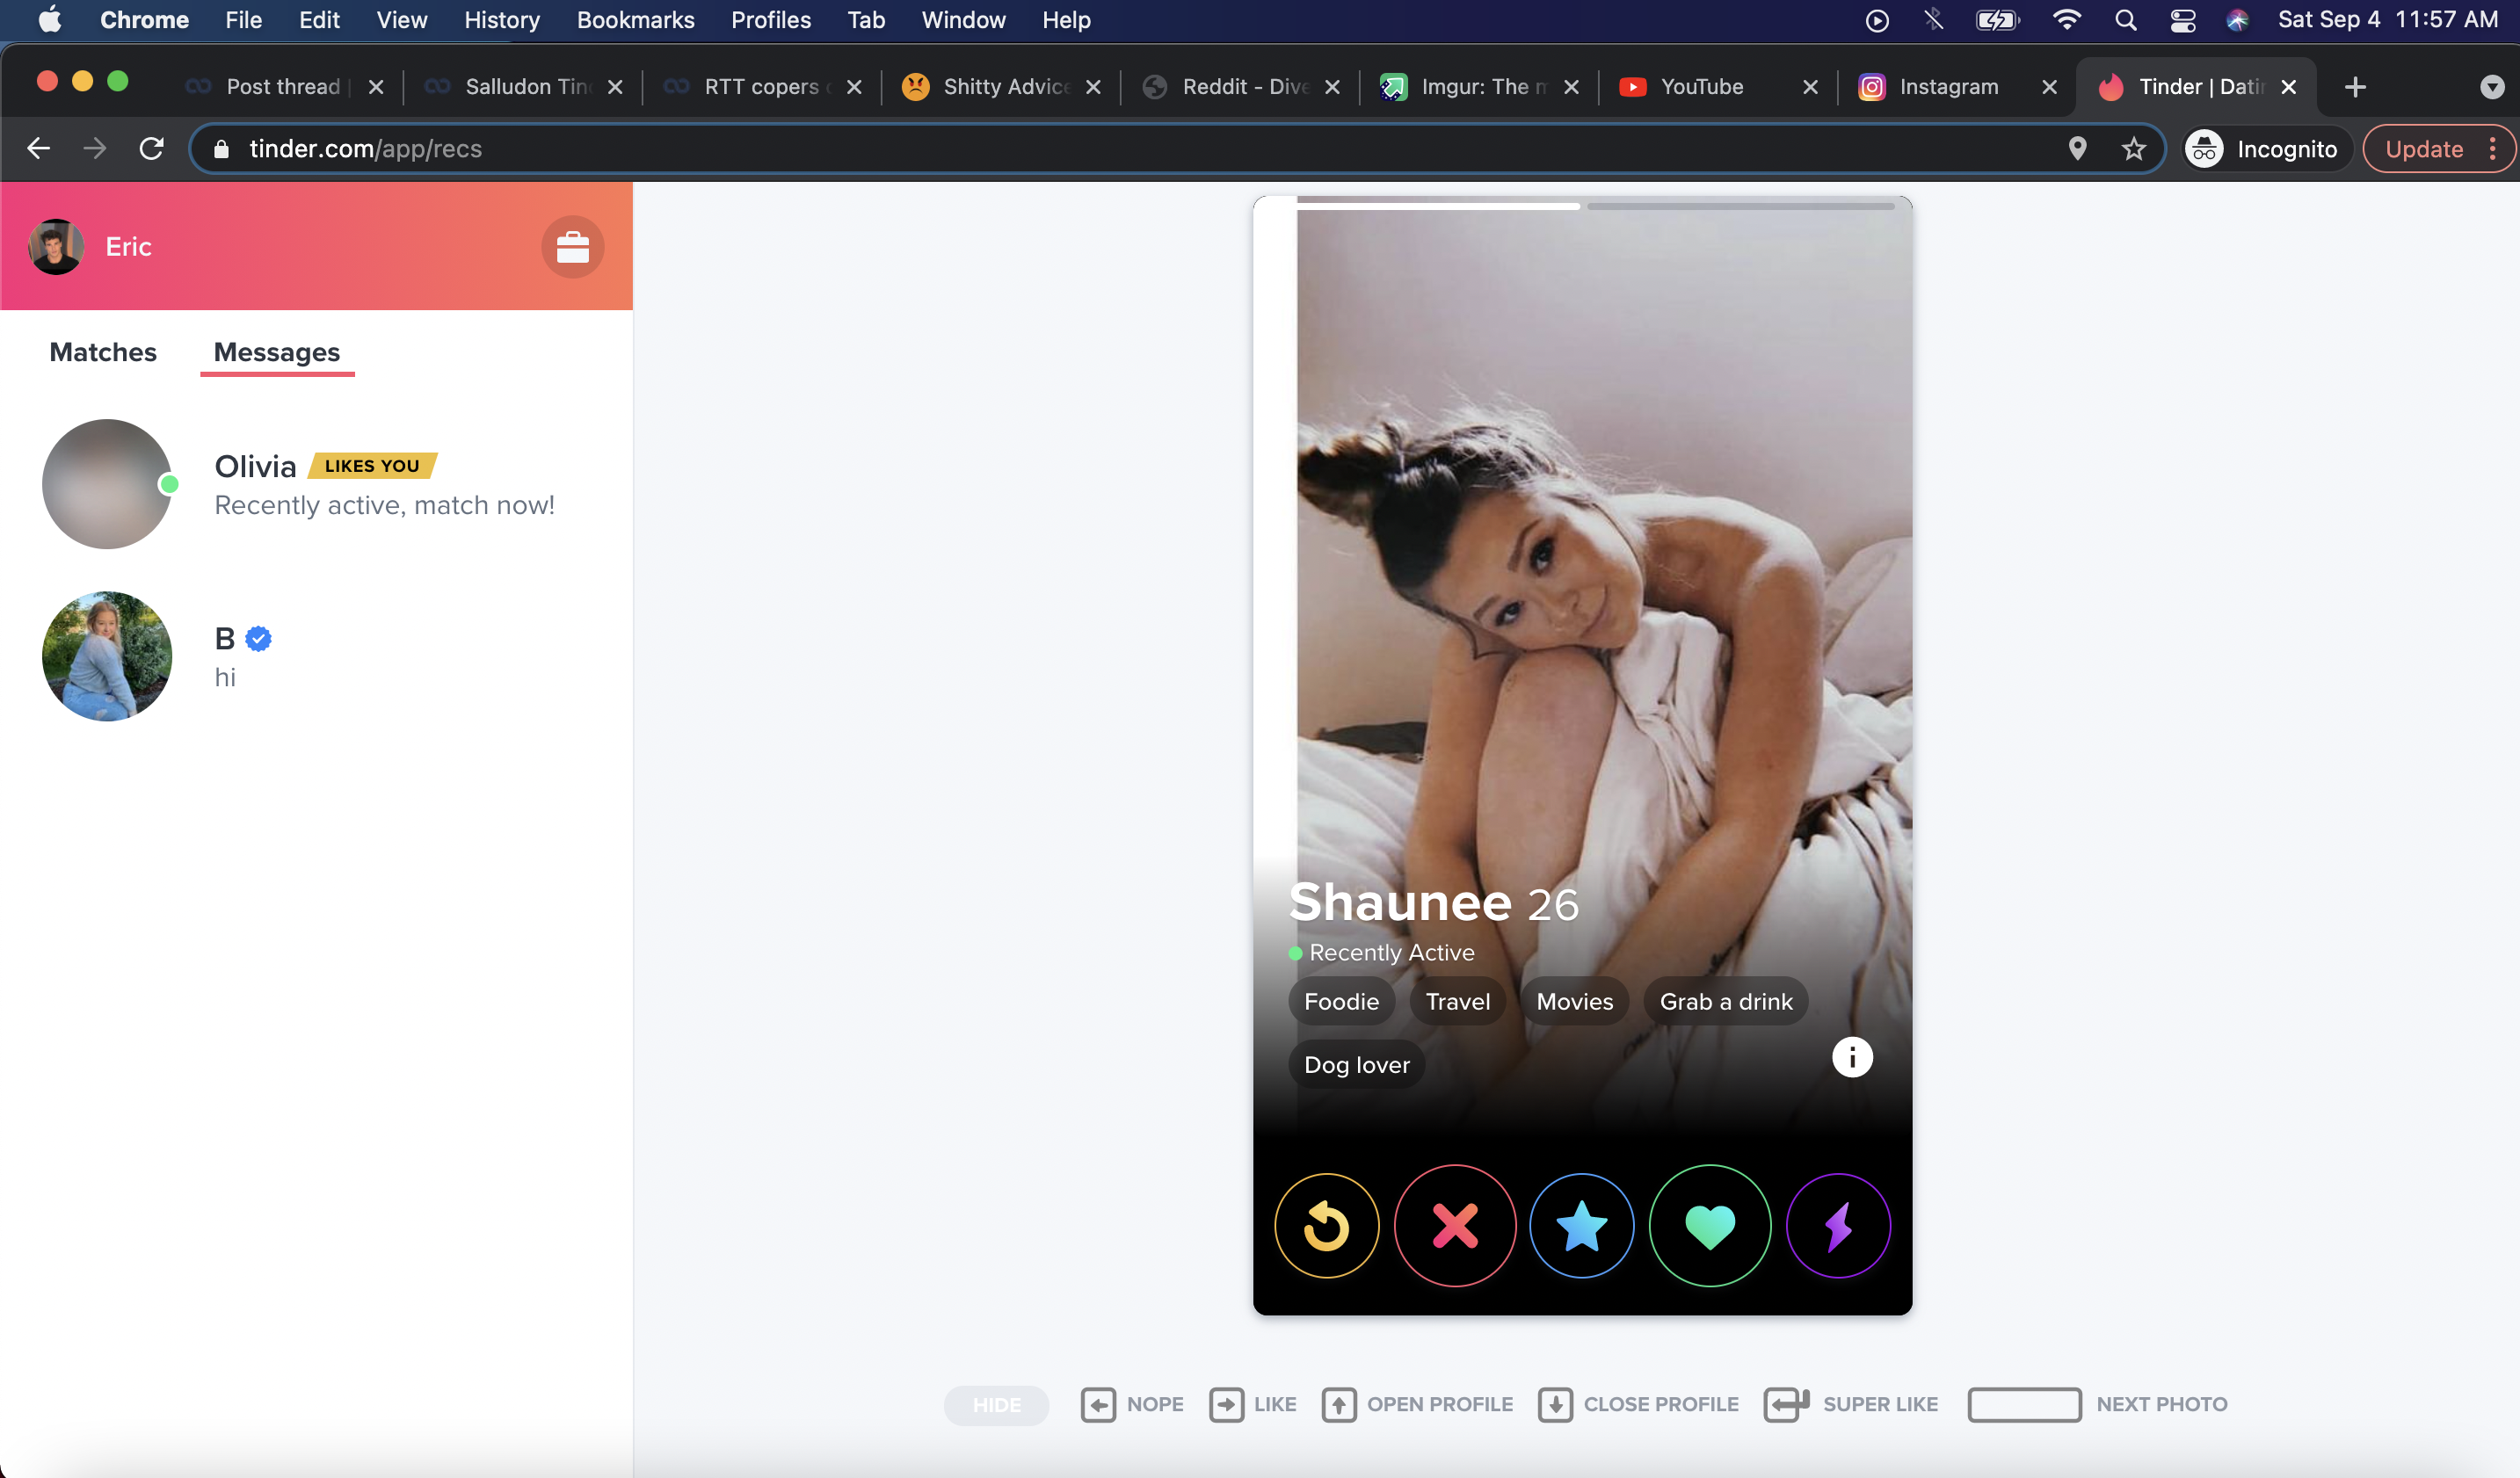Switch to the Matches tab
Image resolution: width=2520 pixels, height=1478 pixels.
(103, 352)
